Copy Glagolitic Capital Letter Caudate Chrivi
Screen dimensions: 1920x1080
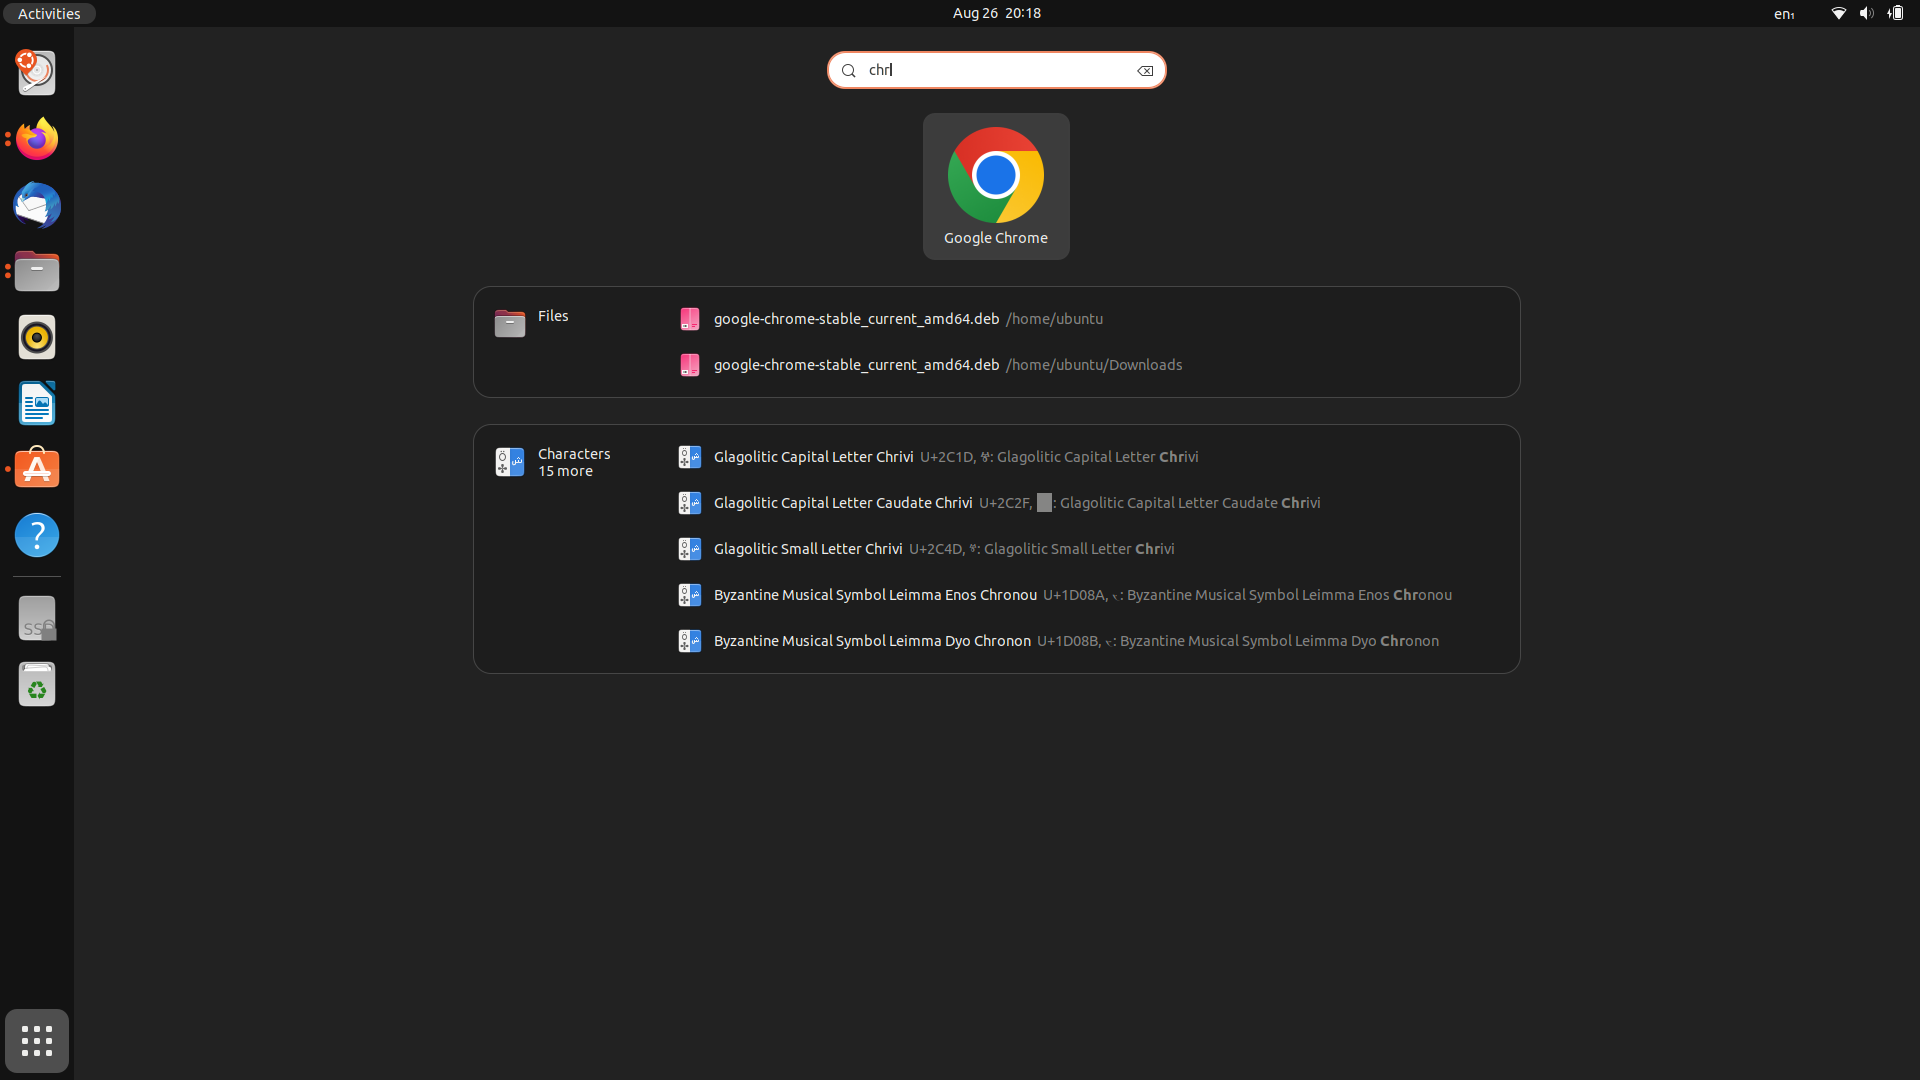click(x=1088, y=503)
